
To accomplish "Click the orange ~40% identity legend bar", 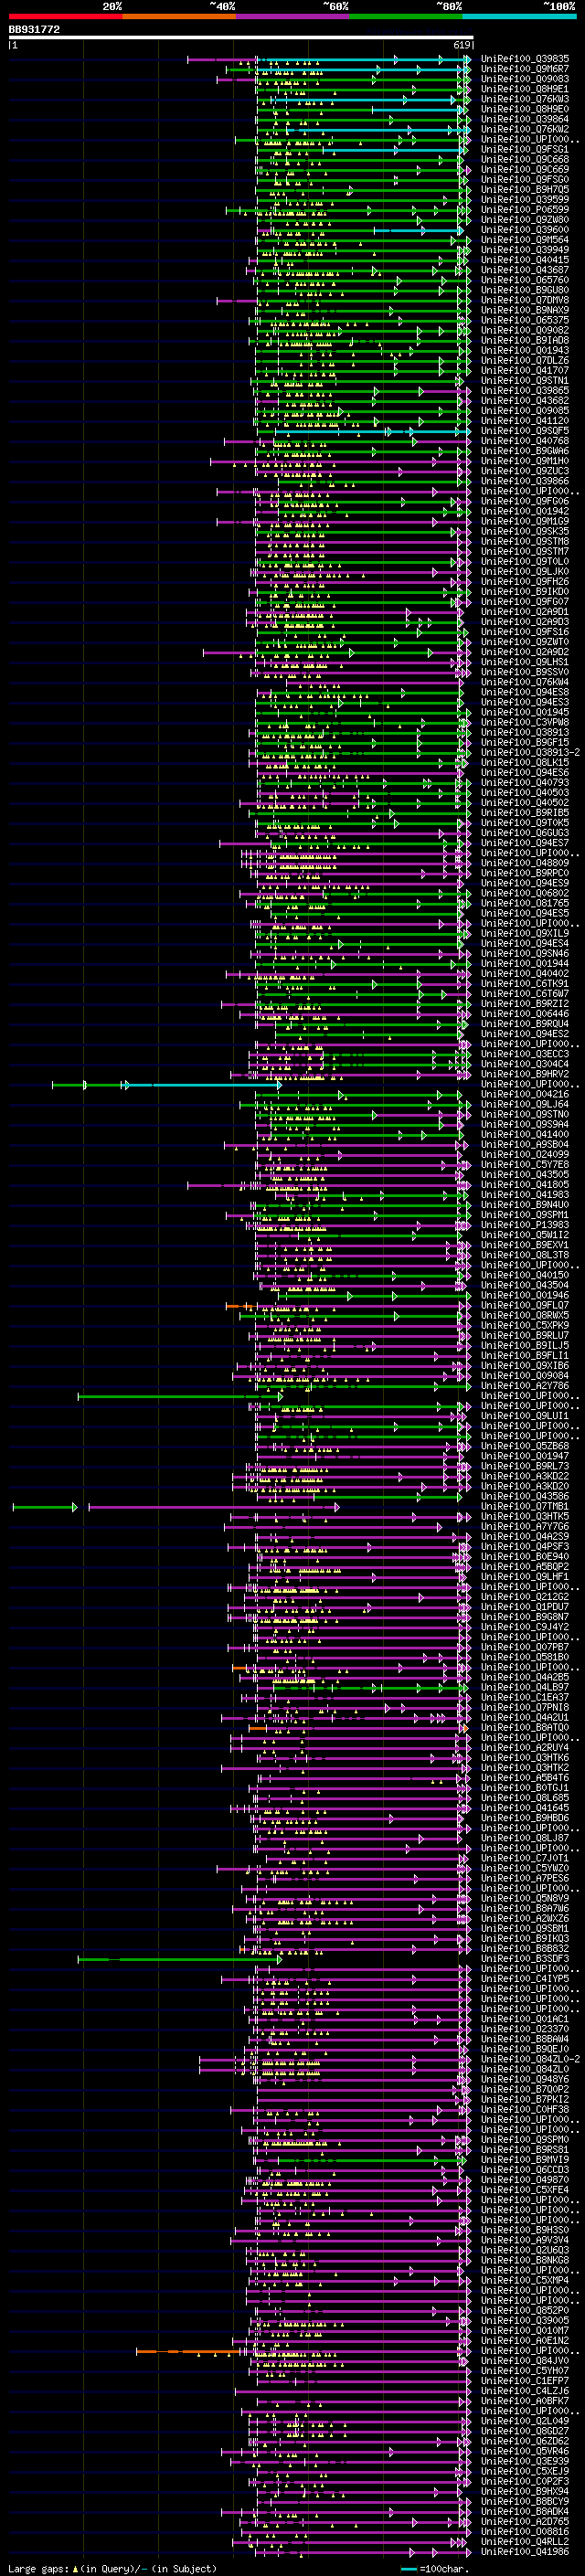I will pyautogui.click(x=179, y=16).
